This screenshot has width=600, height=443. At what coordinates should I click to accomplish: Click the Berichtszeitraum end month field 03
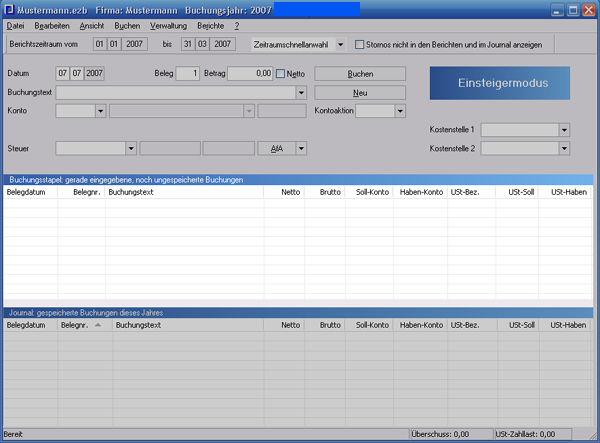pos(202,44)
